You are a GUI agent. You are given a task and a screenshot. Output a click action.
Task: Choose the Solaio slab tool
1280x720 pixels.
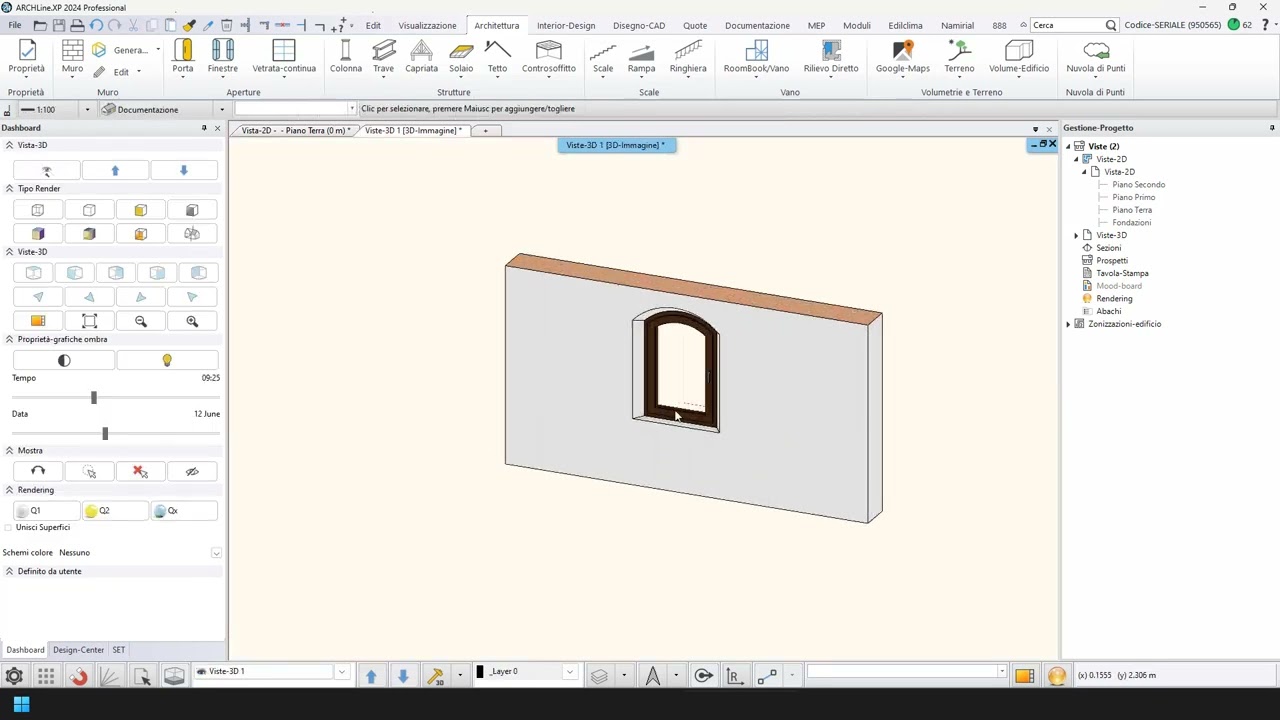(461, 56)
